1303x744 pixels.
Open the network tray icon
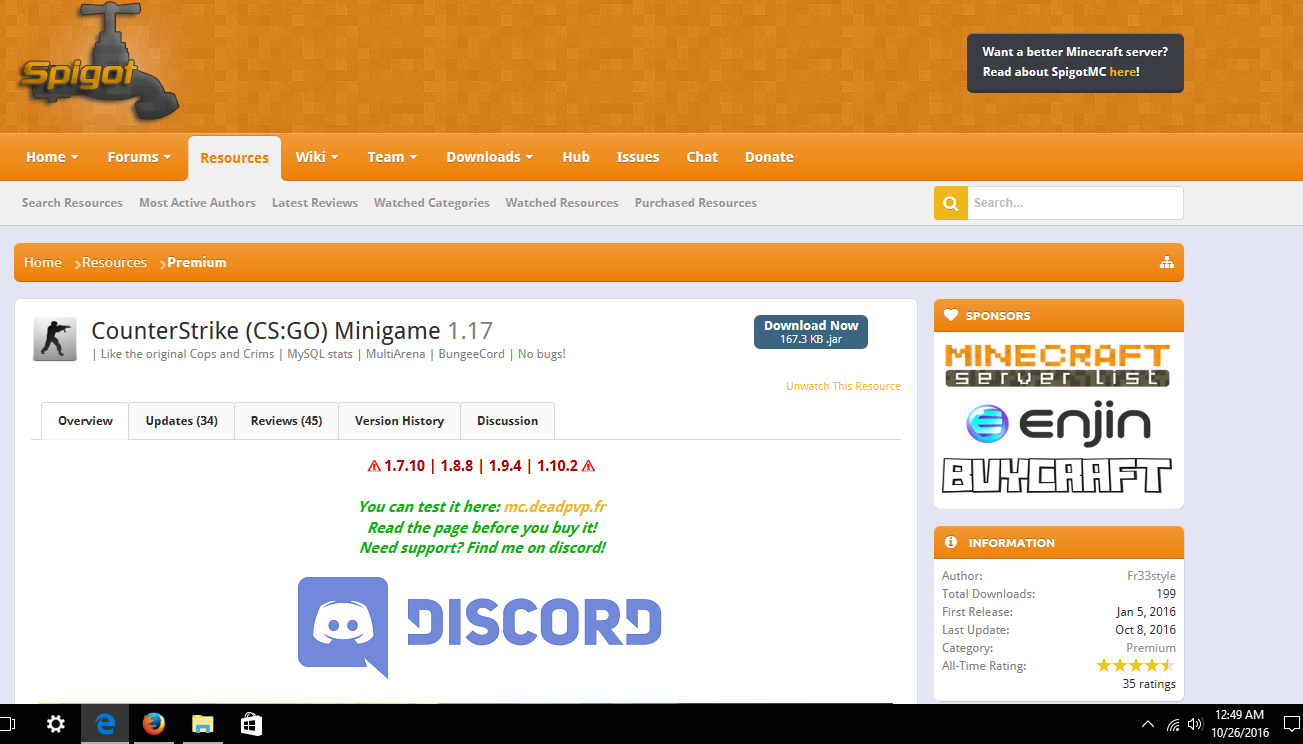point(1173,724)
